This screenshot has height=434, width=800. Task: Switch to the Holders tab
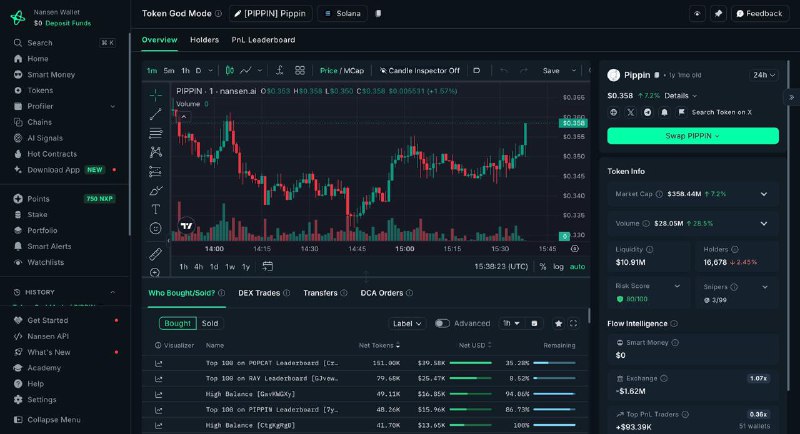click(x=204, y=40)
